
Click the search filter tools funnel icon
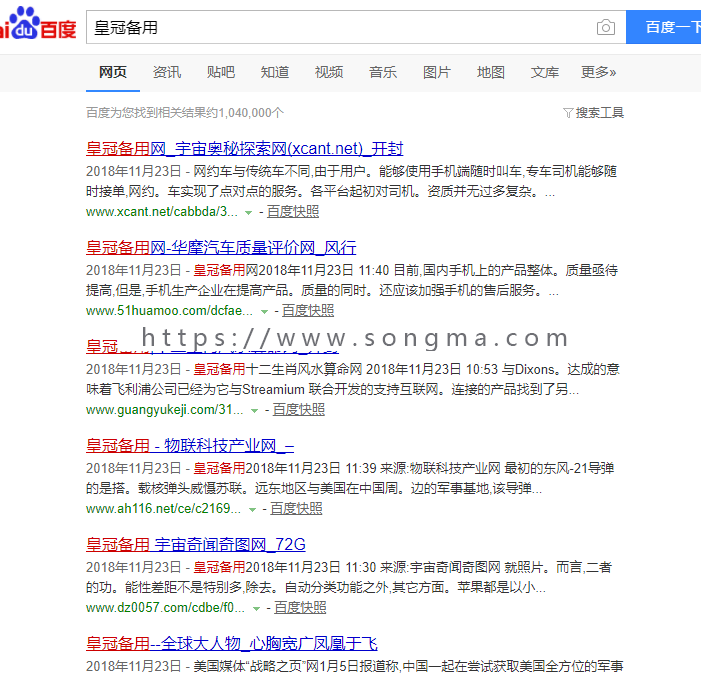click(568, 113)
